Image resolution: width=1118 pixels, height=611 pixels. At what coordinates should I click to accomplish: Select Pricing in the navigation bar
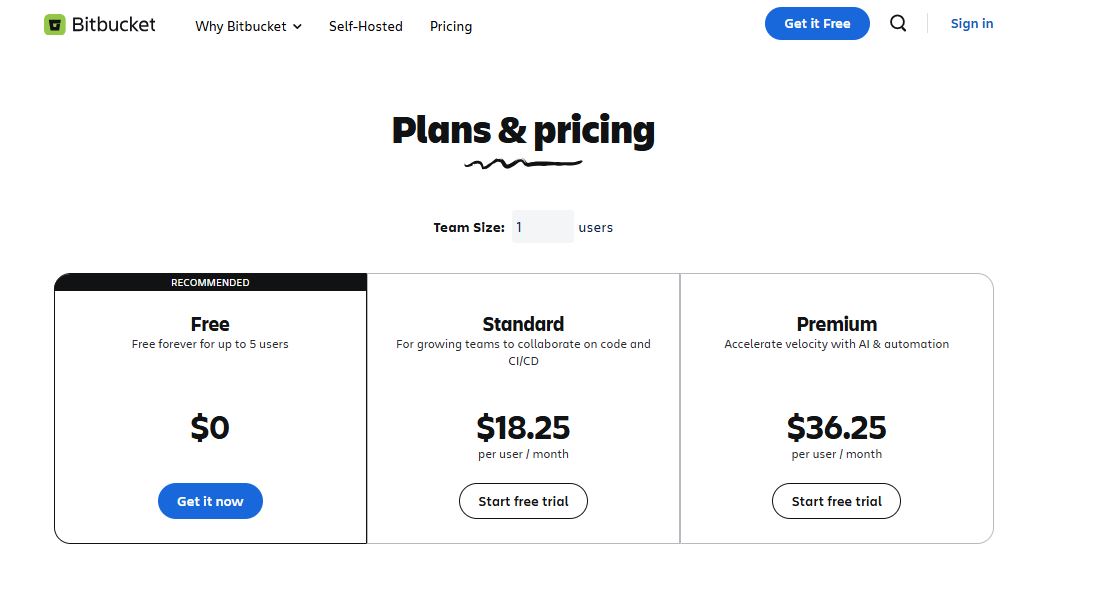pyautogui.click(x=450, y=27)
